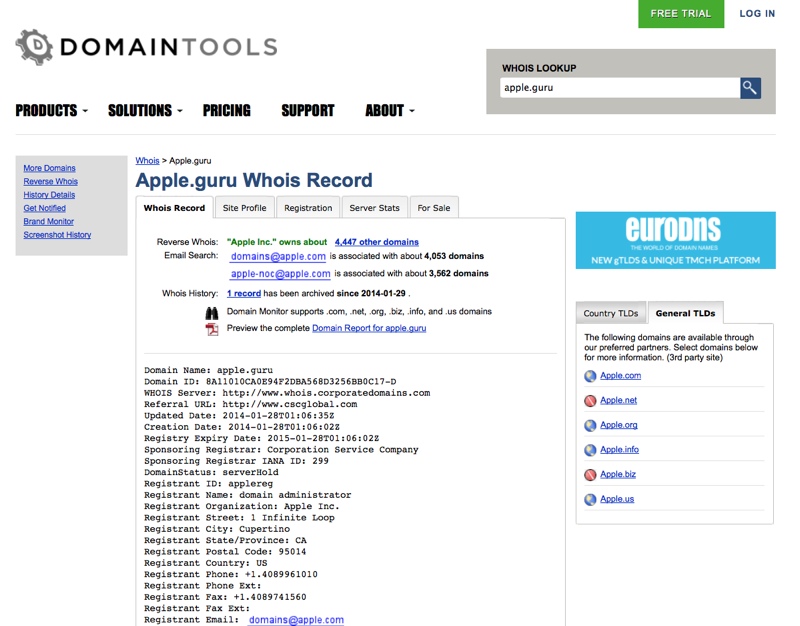Screen dimensions: 800x626
Task: Open the 4,447 other domains link
Action: click(x=377, y=242)
